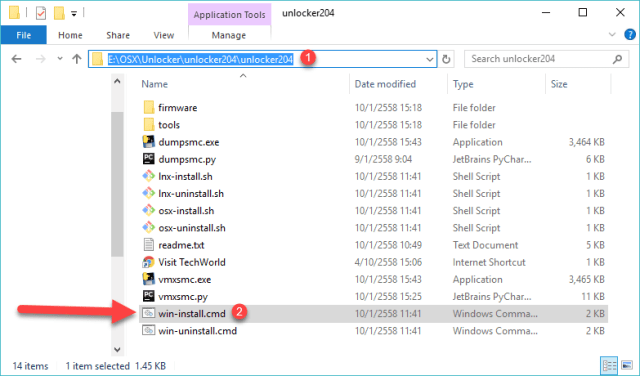Click the Visit TechWorld shortcut icon
Viewport: 640px width, 376px height.
tap(149, 262)
